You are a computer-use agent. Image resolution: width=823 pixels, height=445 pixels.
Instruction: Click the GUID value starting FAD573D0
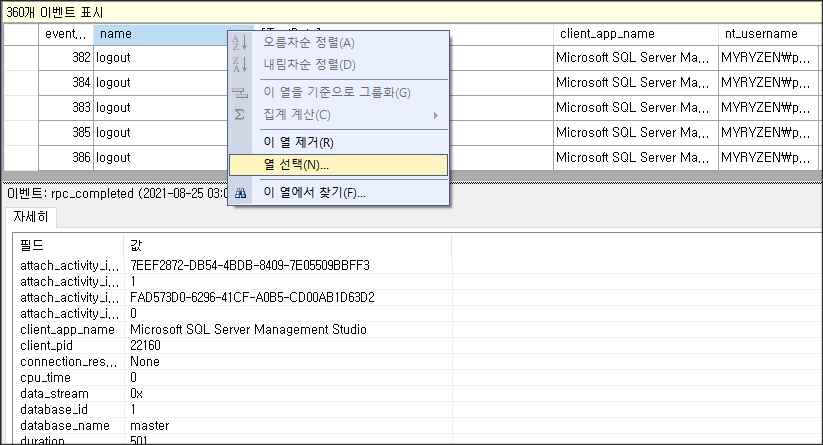(x=252, y=298)
